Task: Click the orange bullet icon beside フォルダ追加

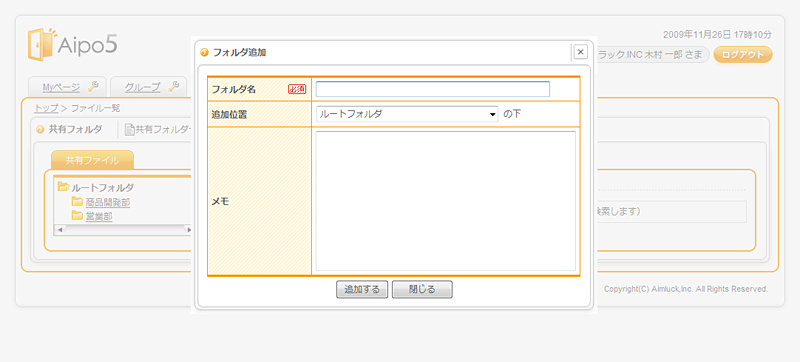Action: 205,52
